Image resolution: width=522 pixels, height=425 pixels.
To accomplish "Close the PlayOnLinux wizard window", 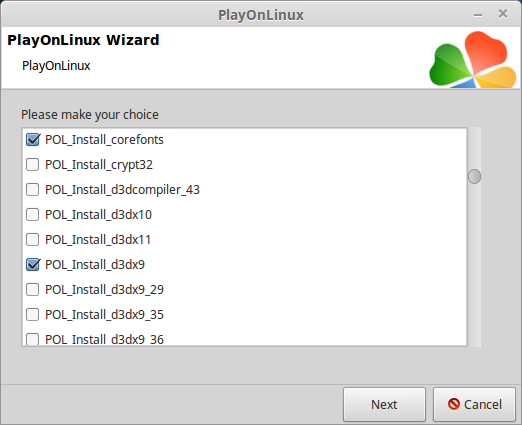I will tap(503, 14).
